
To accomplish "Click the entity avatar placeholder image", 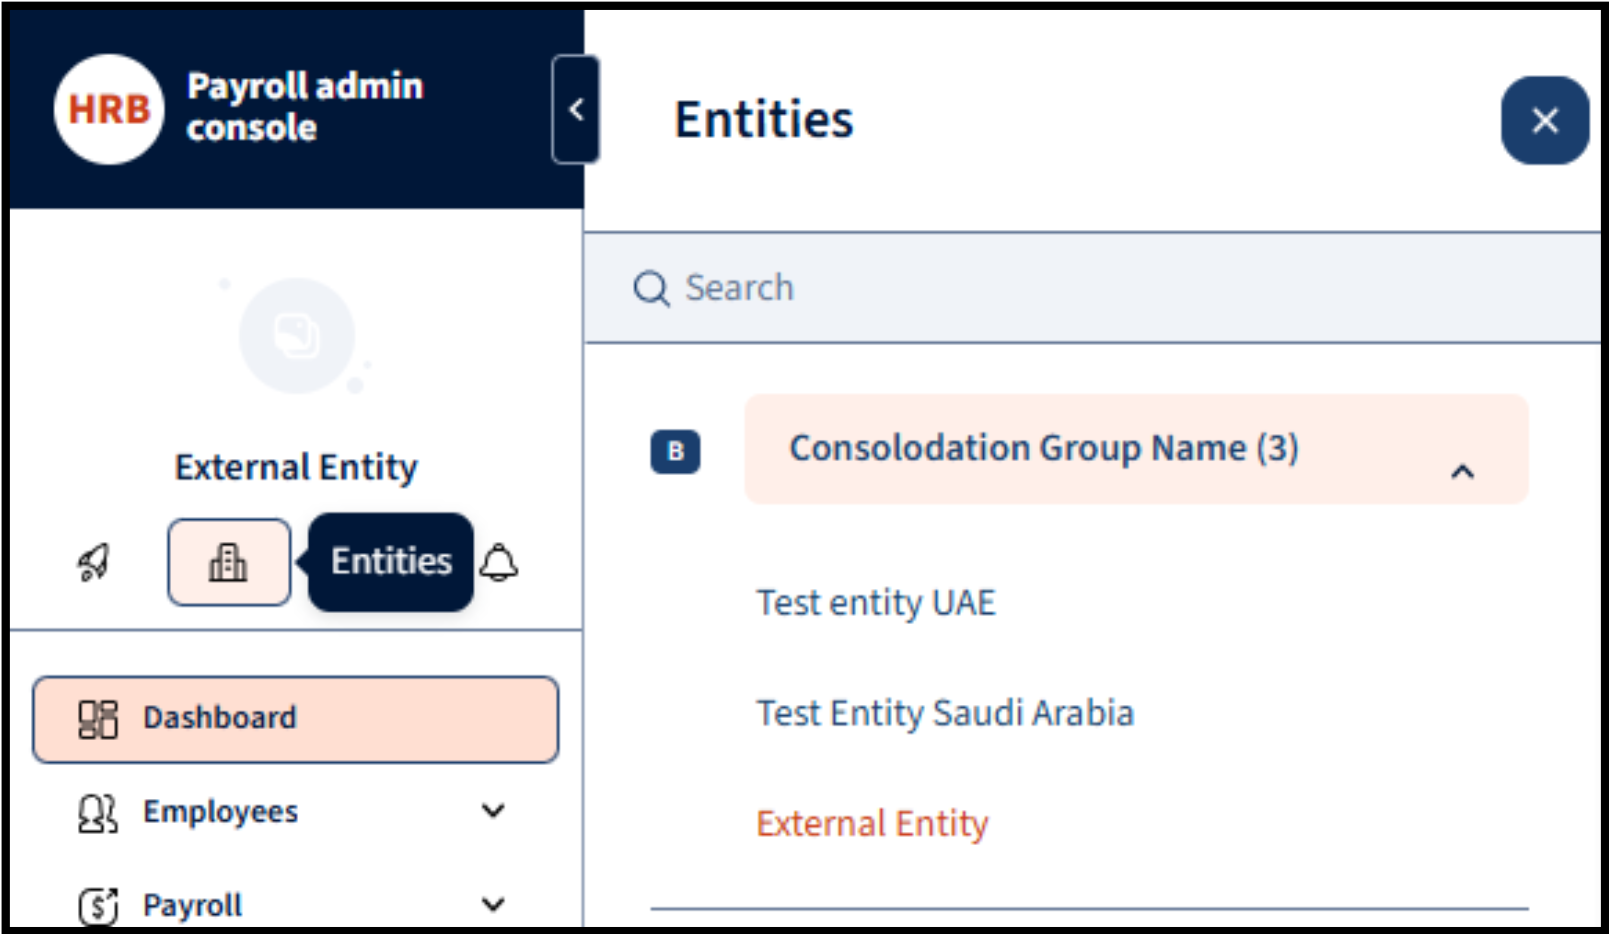I will point(297,336).
